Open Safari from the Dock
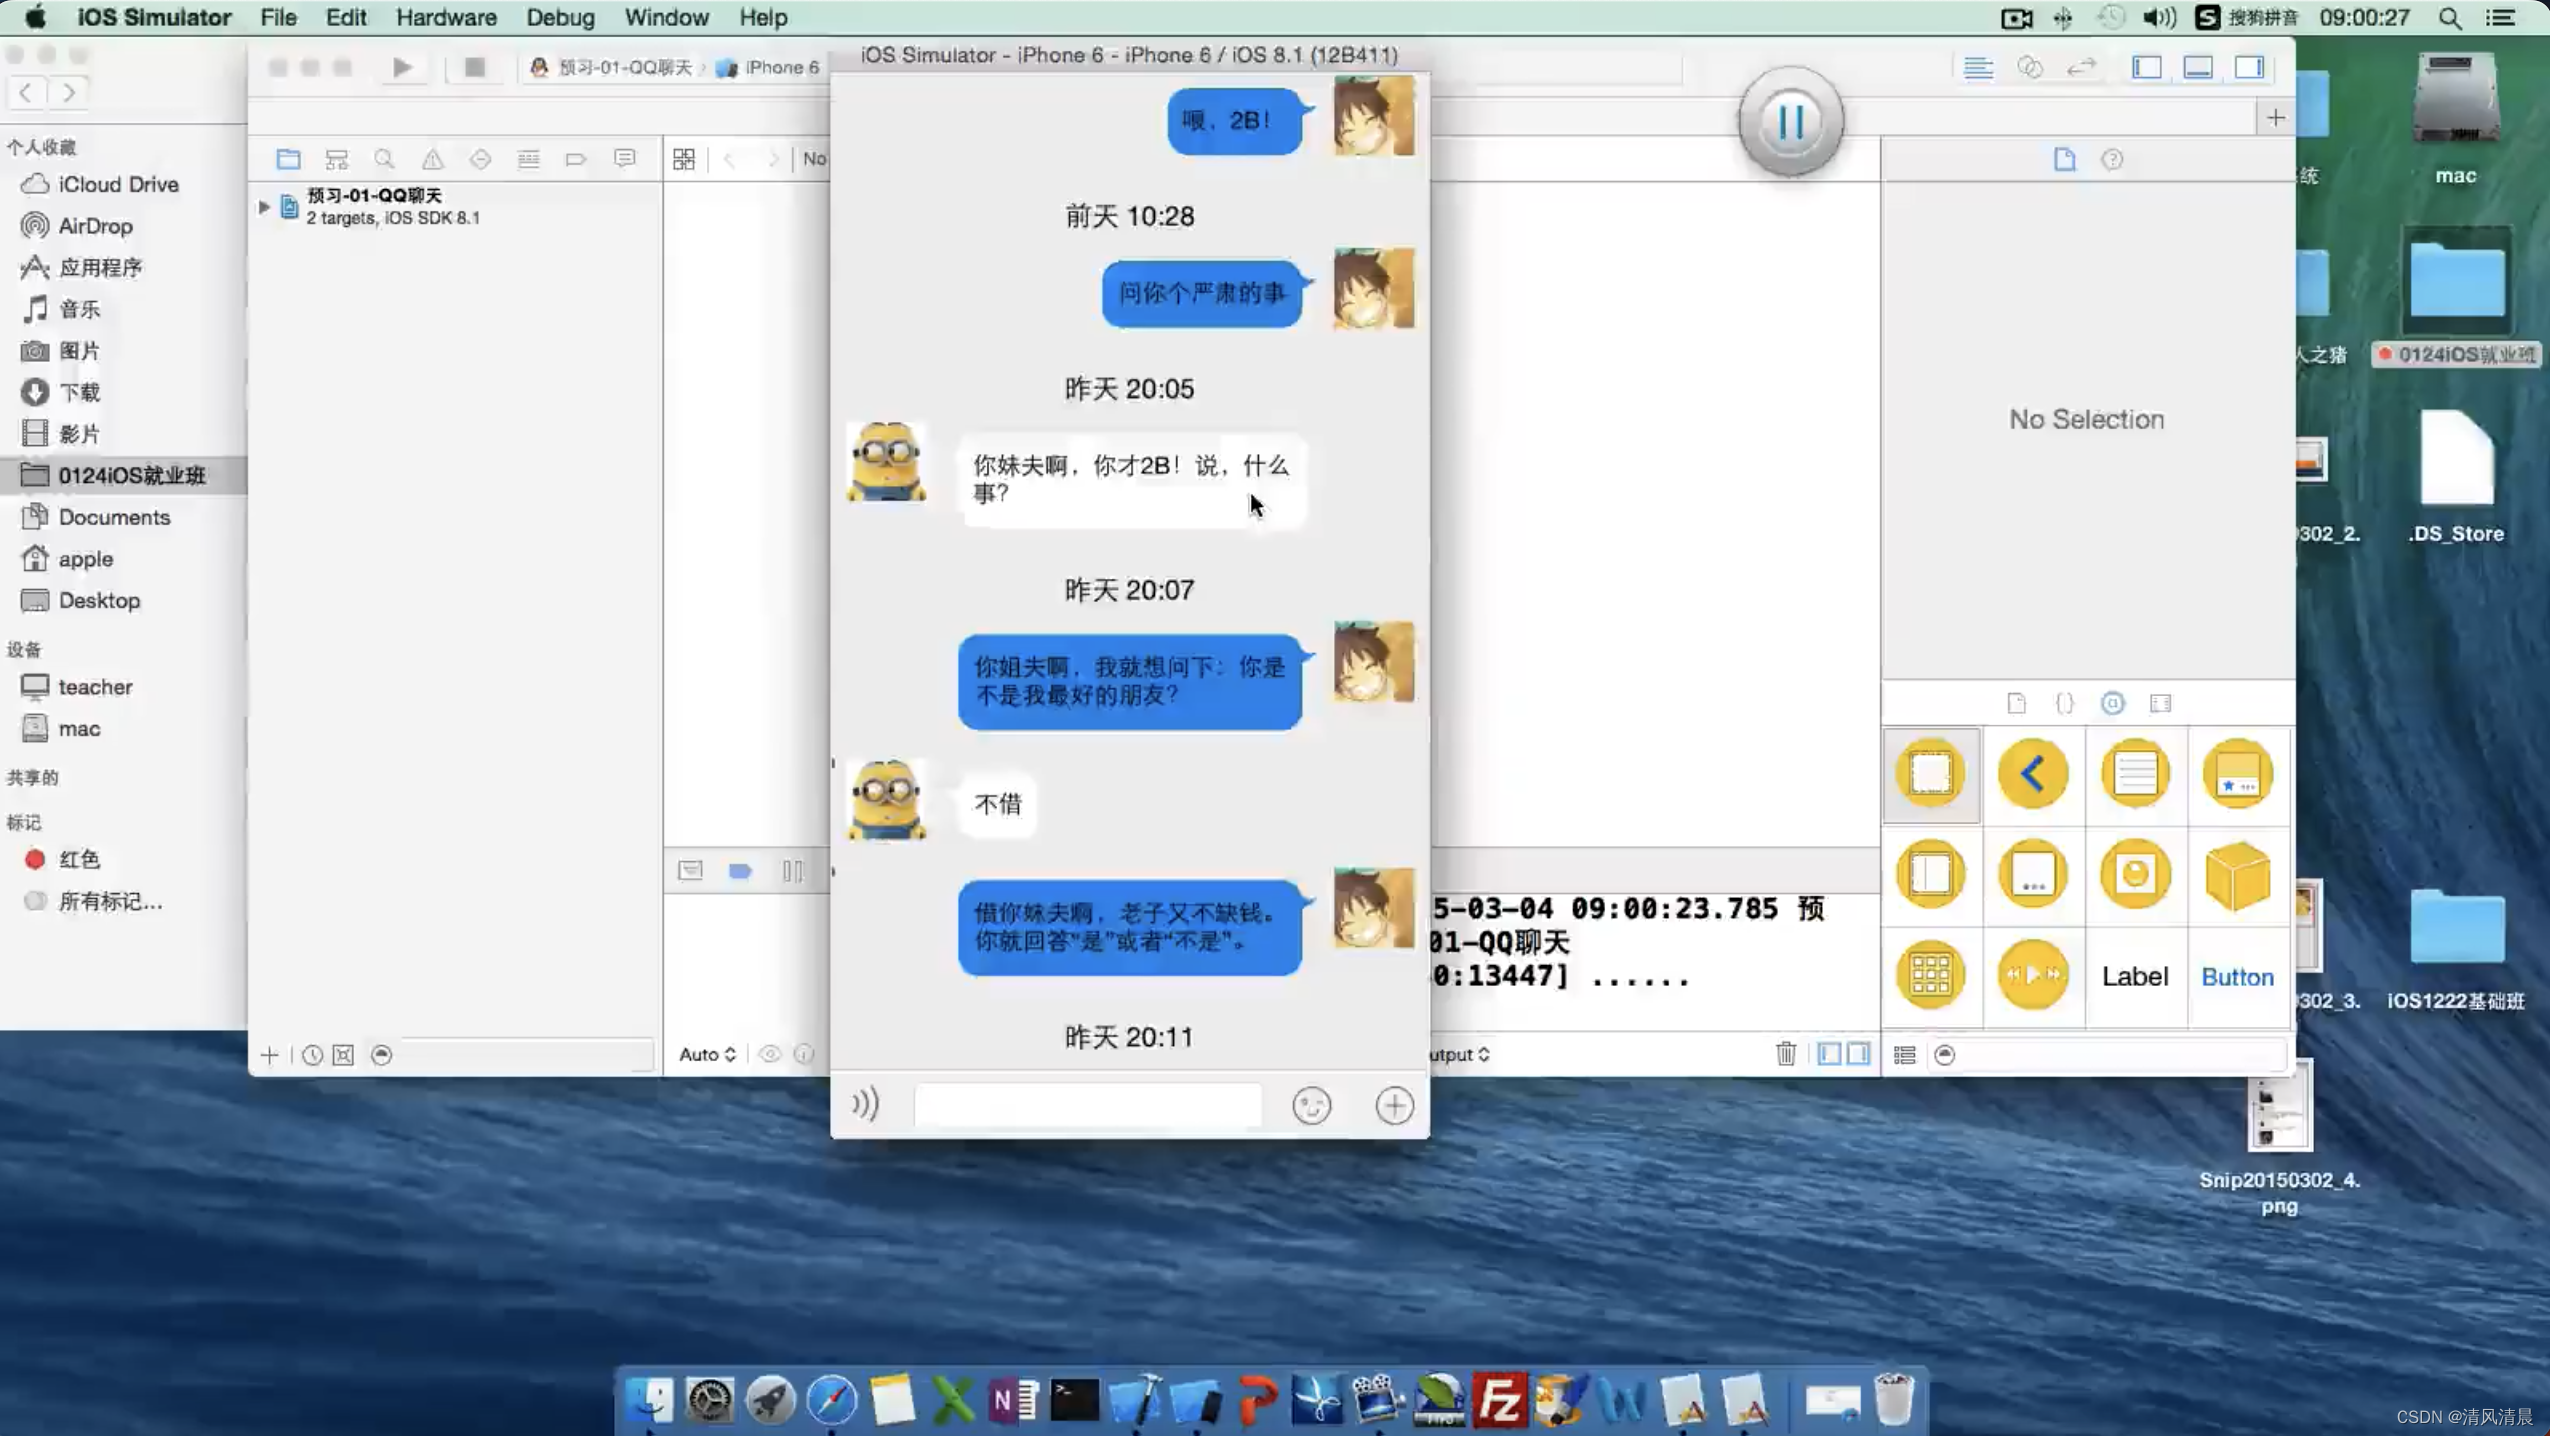2550x1436 pixels. pos(831,1399)
